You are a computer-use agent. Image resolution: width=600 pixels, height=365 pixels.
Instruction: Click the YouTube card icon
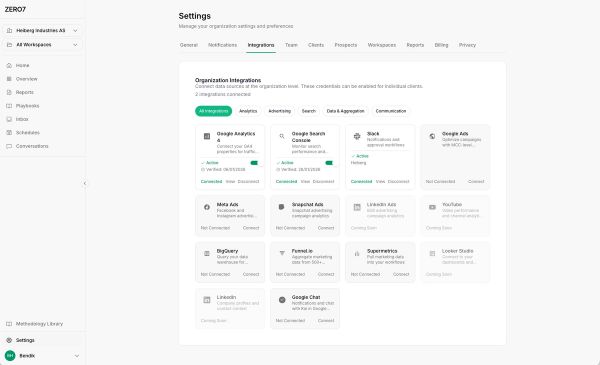[x=432, y=207]
